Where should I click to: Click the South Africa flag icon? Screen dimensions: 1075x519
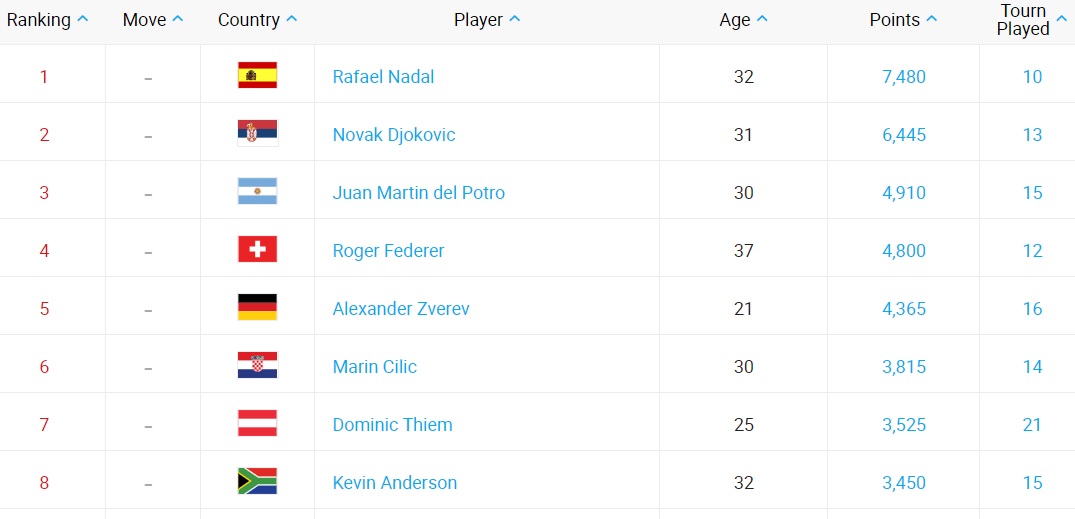[x=257, y=482]
